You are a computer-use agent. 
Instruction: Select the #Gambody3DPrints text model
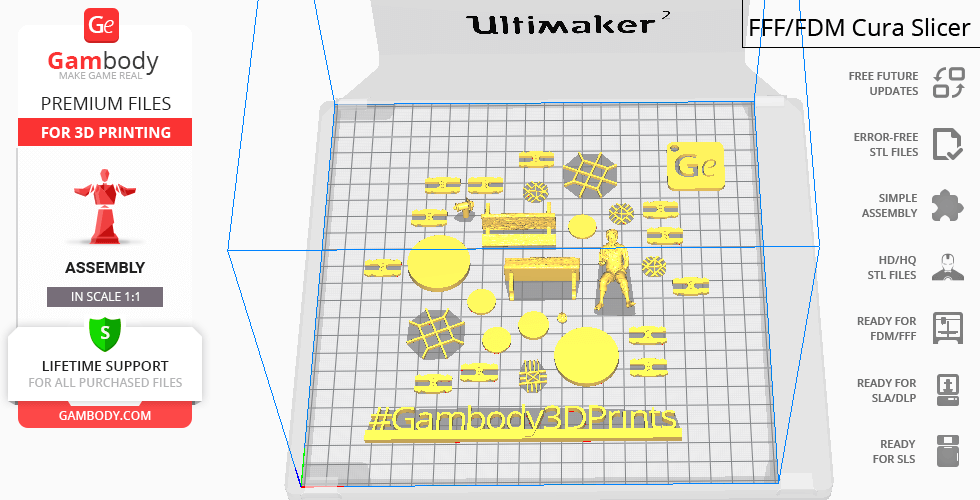(x=524, y=421)
